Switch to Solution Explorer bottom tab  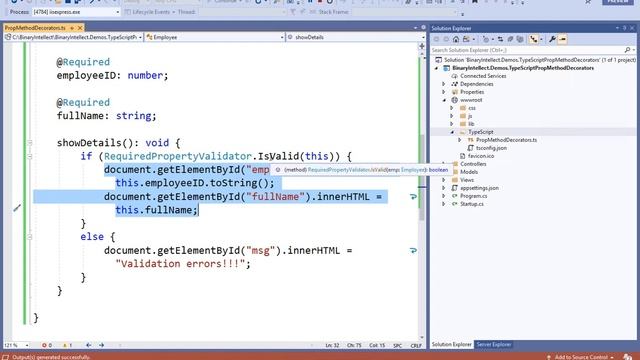tap(451, 344)
